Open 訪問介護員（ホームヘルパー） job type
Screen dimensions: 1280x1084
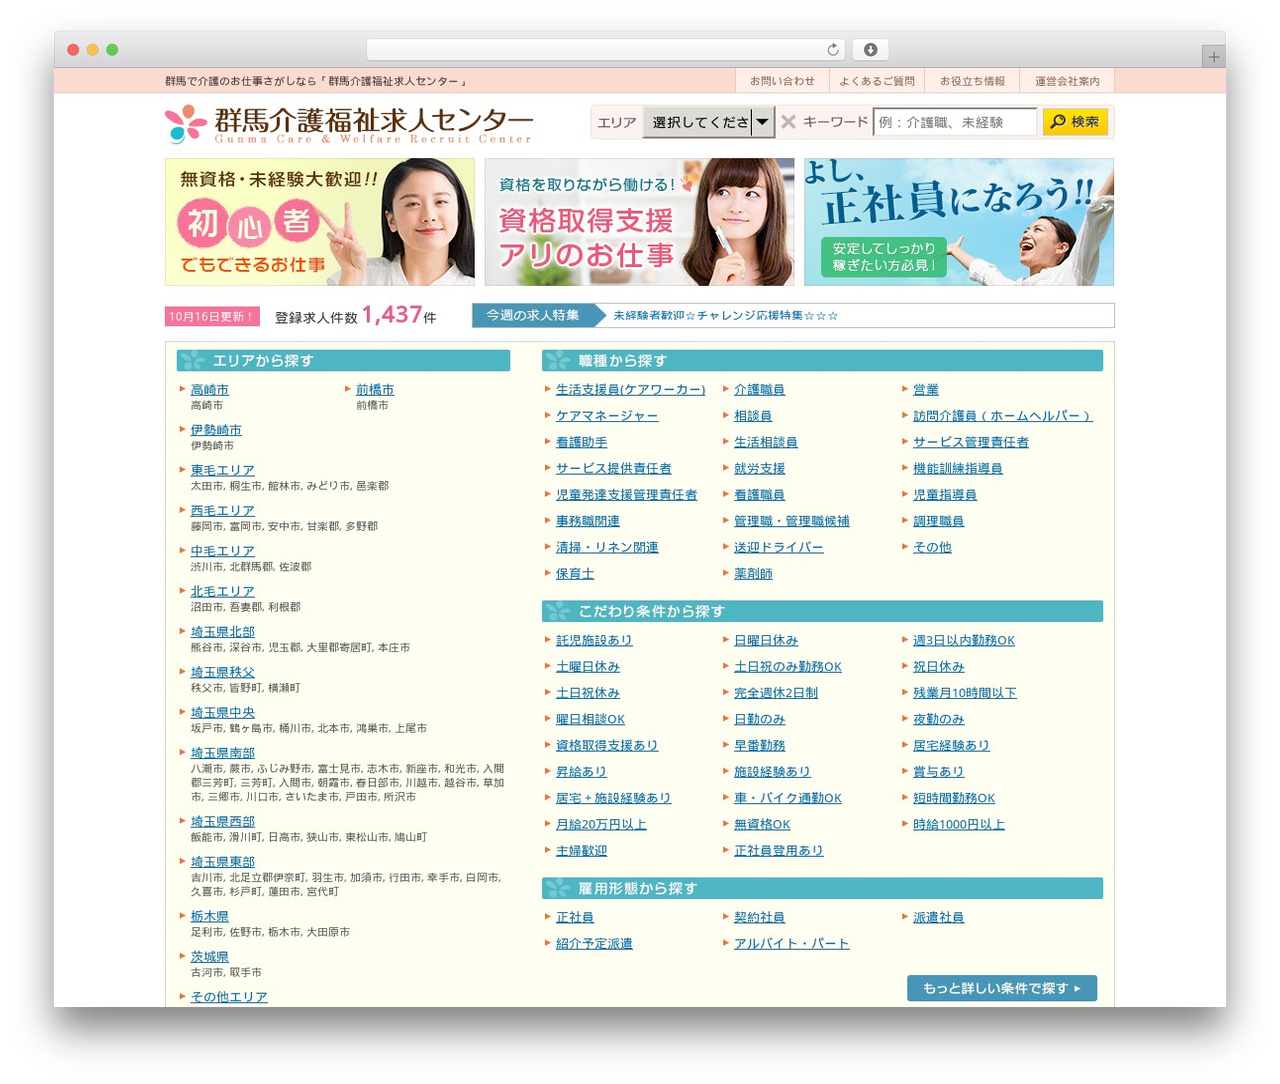(x=1003, y=415)
